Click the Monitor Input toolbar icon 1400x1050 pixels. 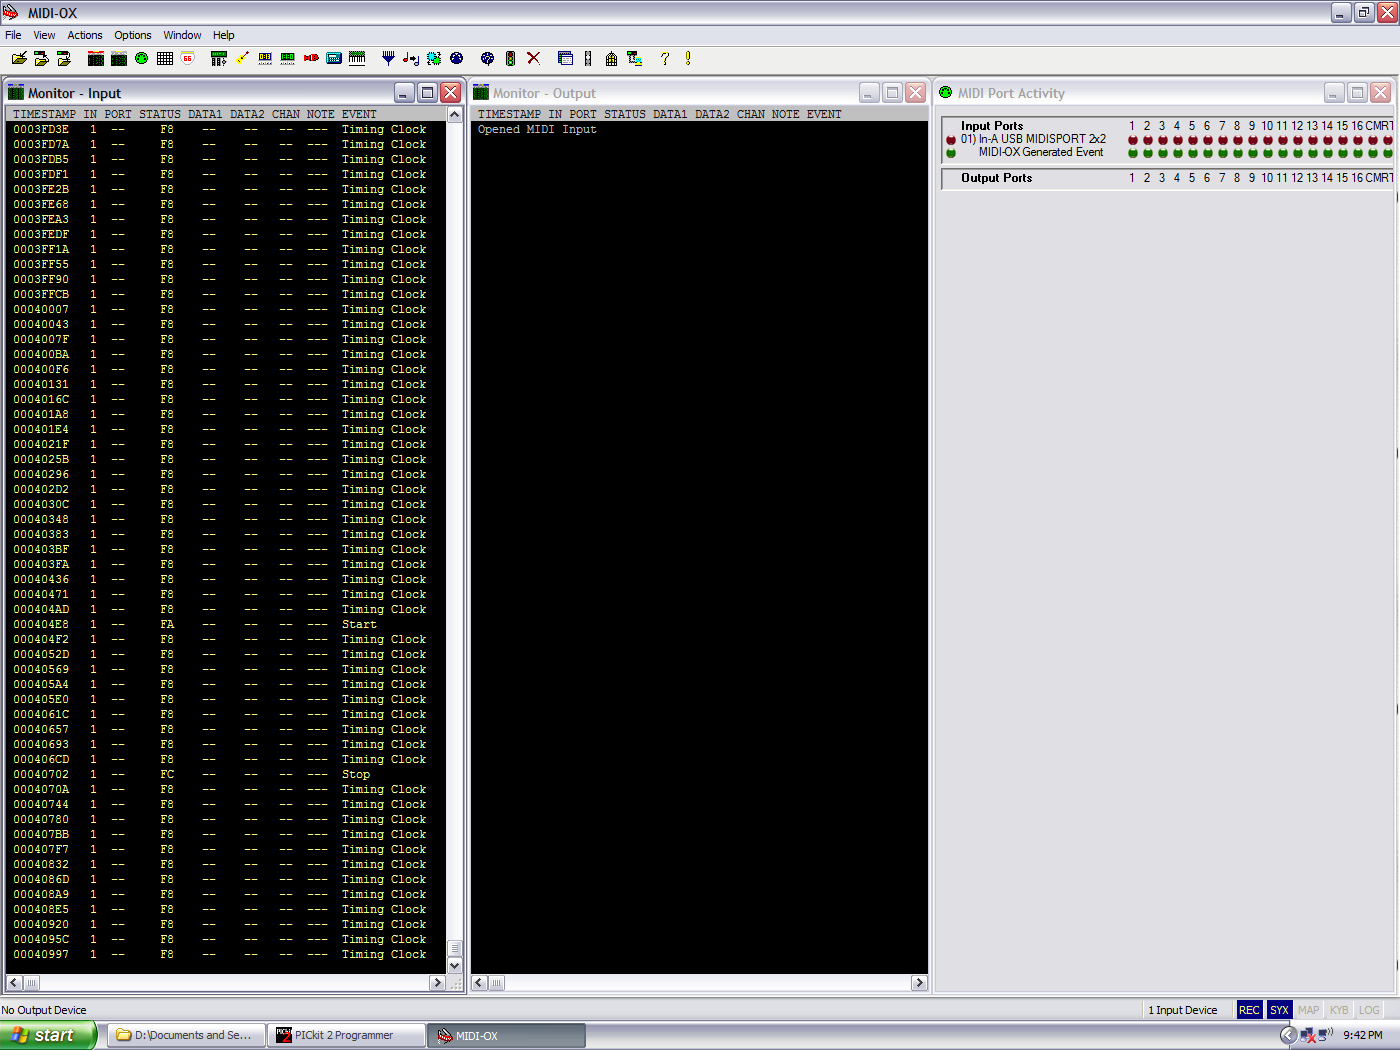[96, 58]
